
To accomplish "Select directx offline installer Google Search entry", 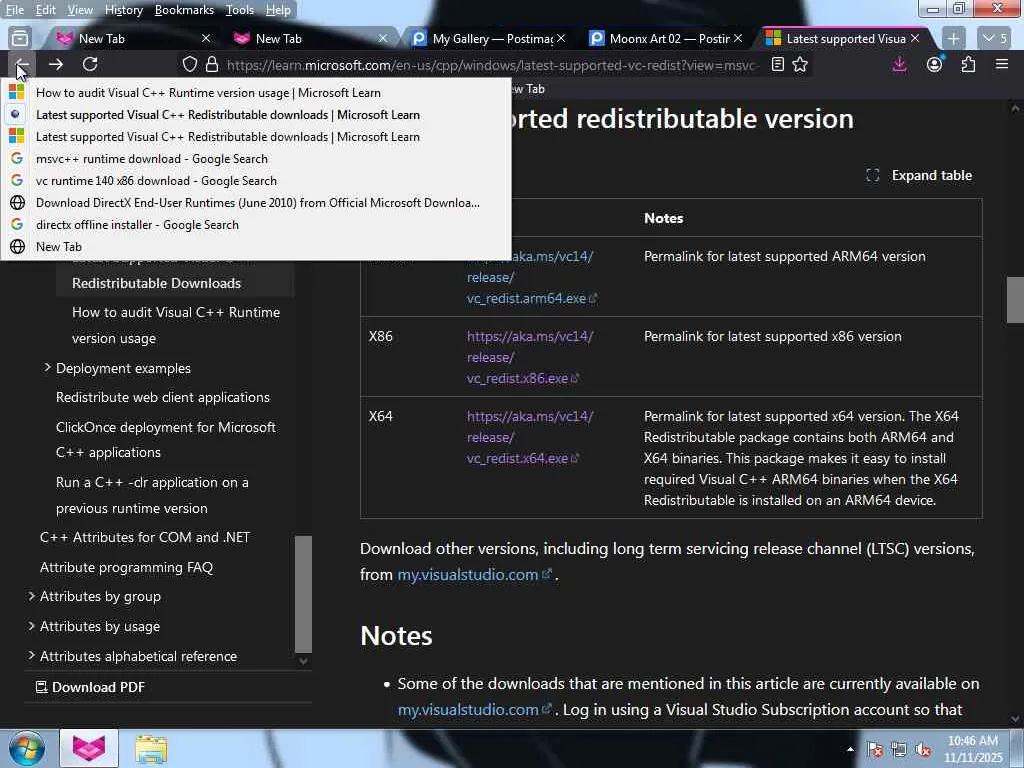I will [x=256, y=225].
